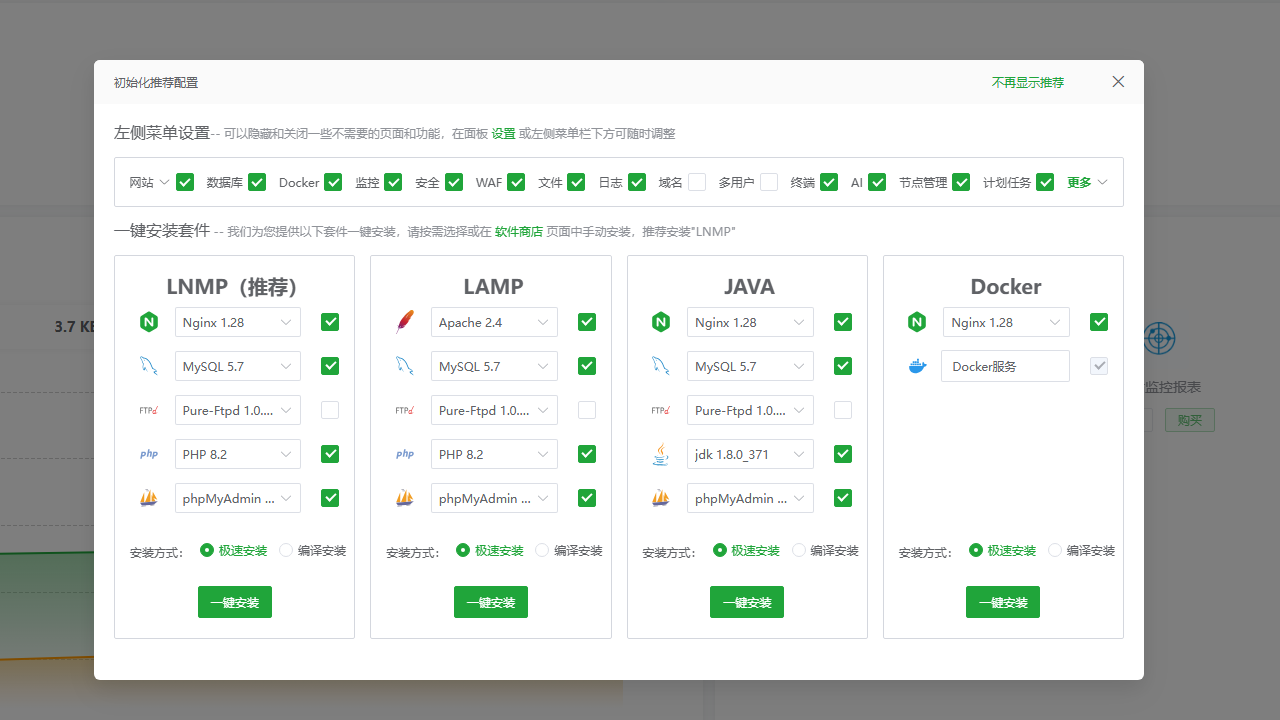This screenshot has width=1280, height=720.
Task: Click the phpMyAdmin sailboat icon in LNMP panel
Action: pos(149,498)
